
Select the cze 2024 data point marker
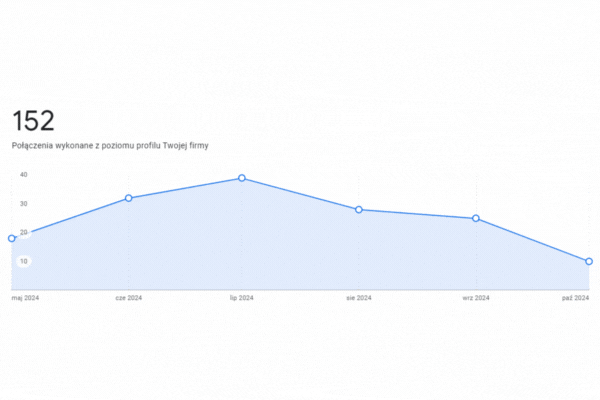129,198
